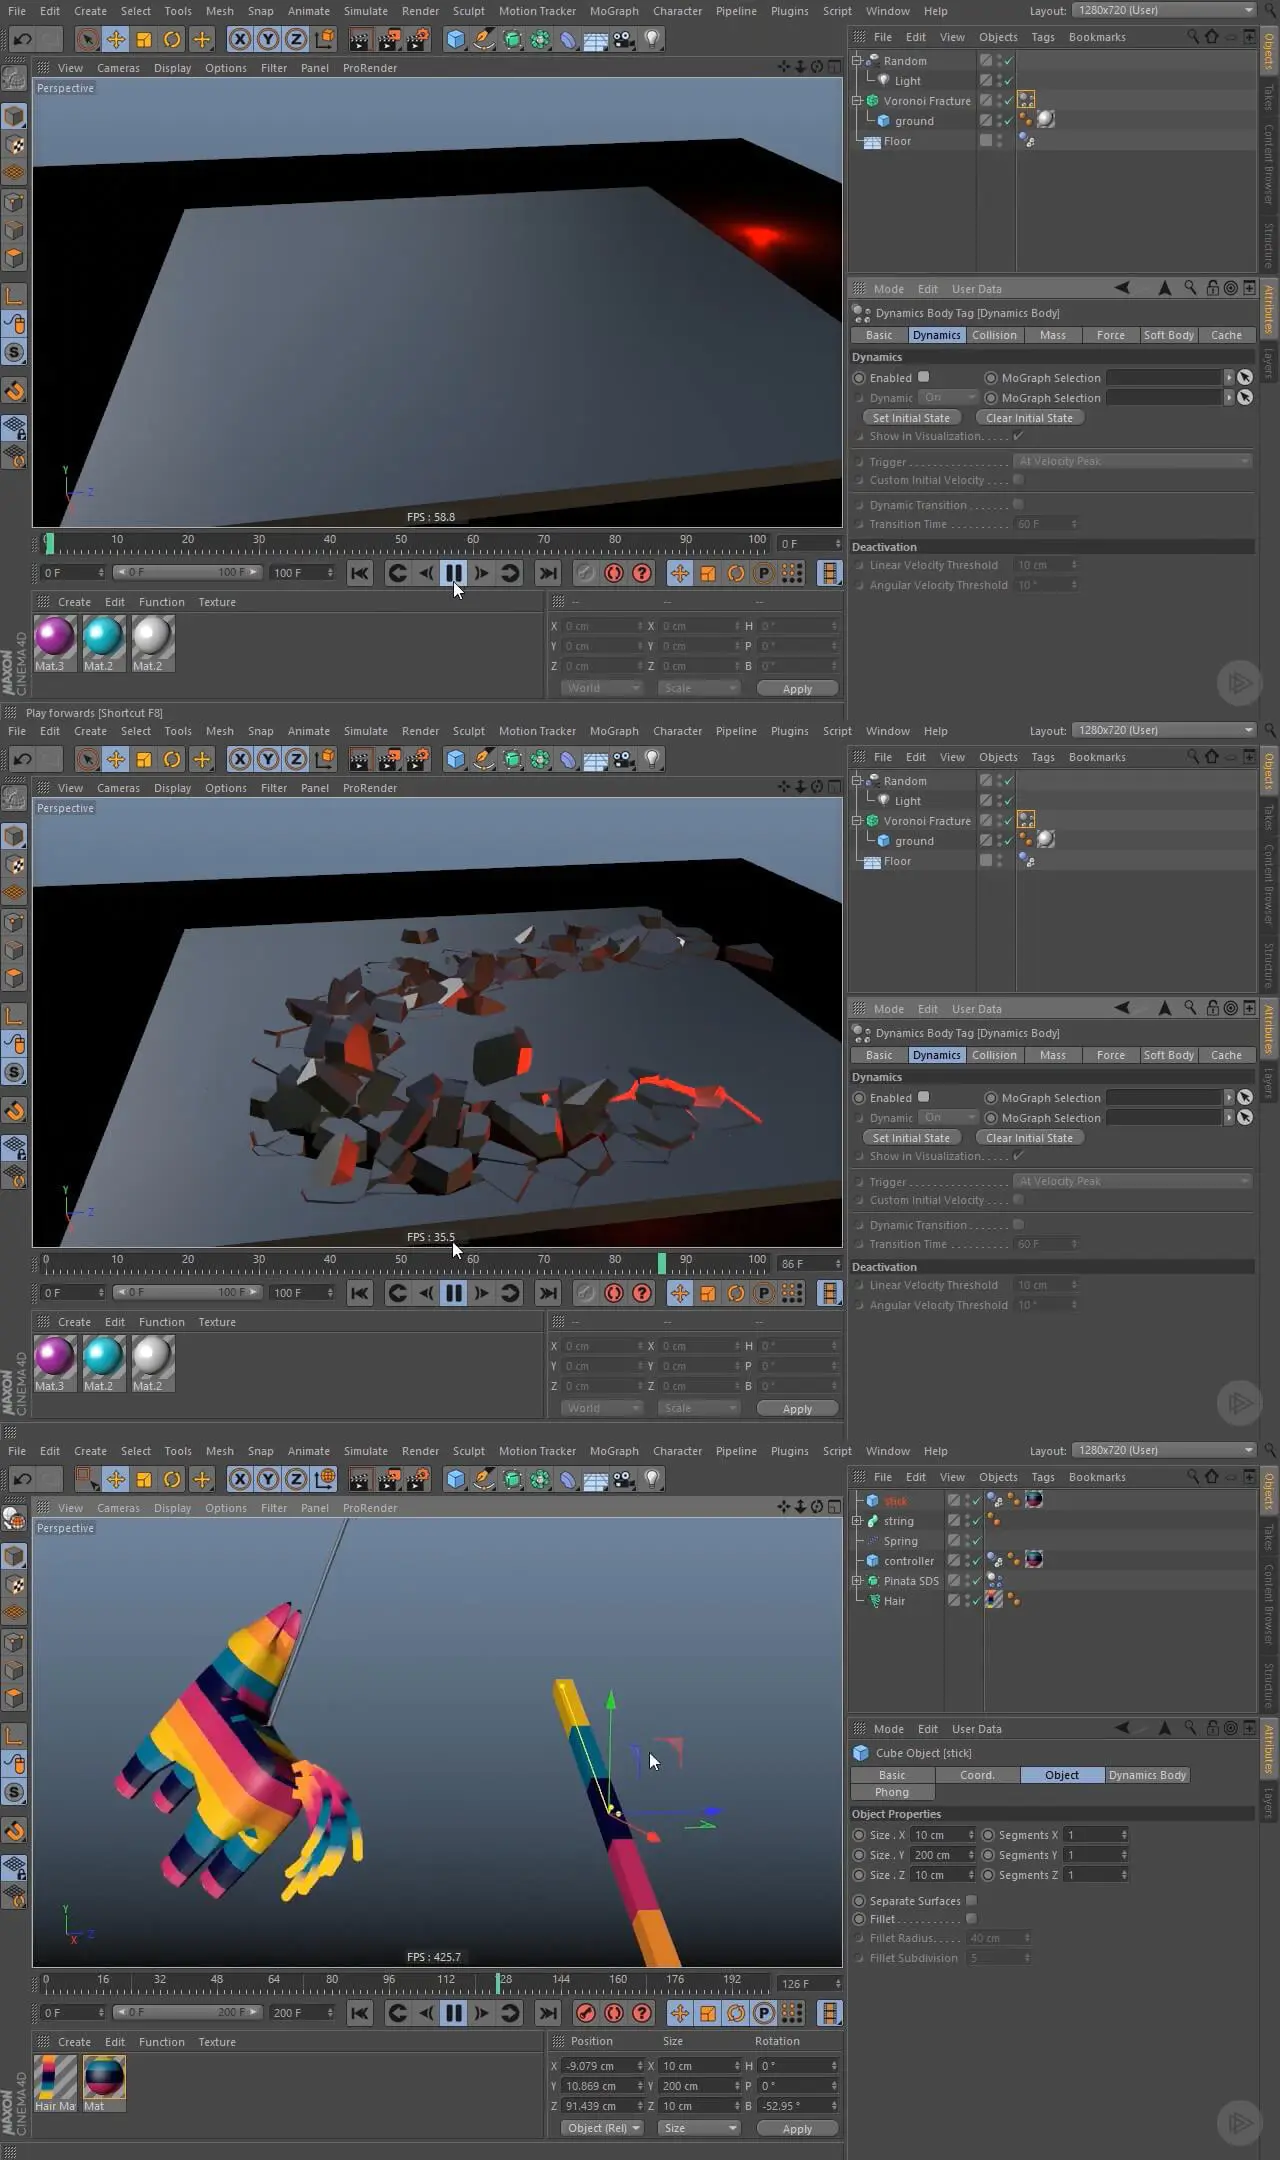Expand the string object tree
Image resolution: width=1280 pixels, height=2160 pixels.
tap(857, 1521)
